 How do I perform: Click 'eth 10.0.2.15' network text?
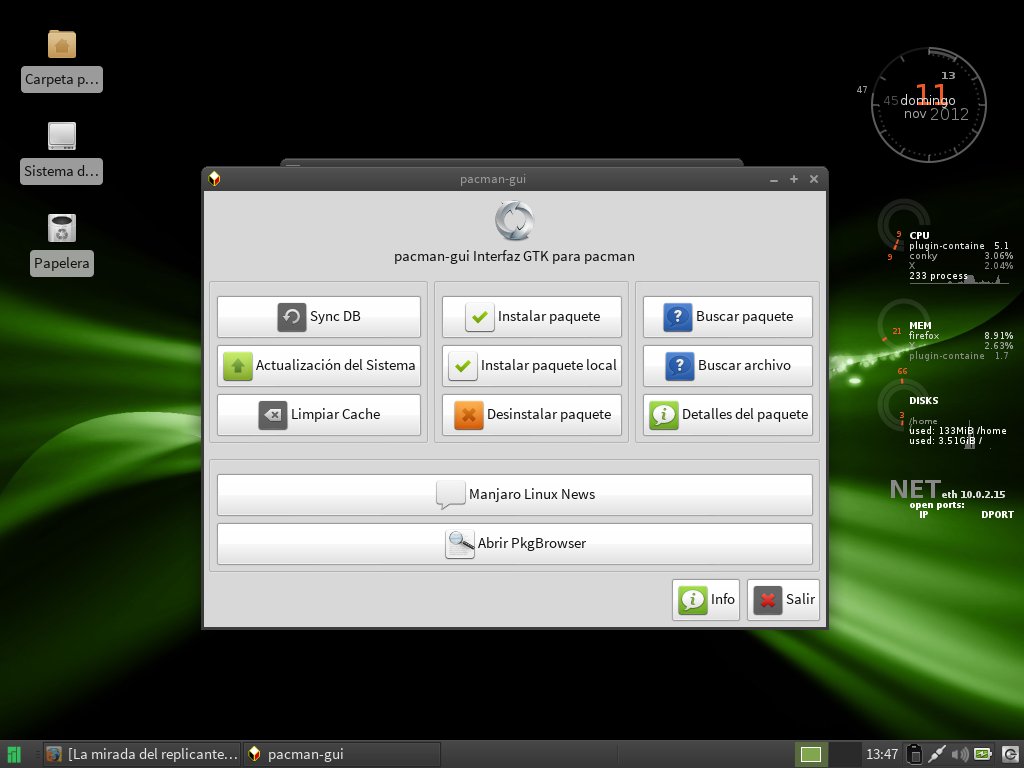[x=973, y=494]
